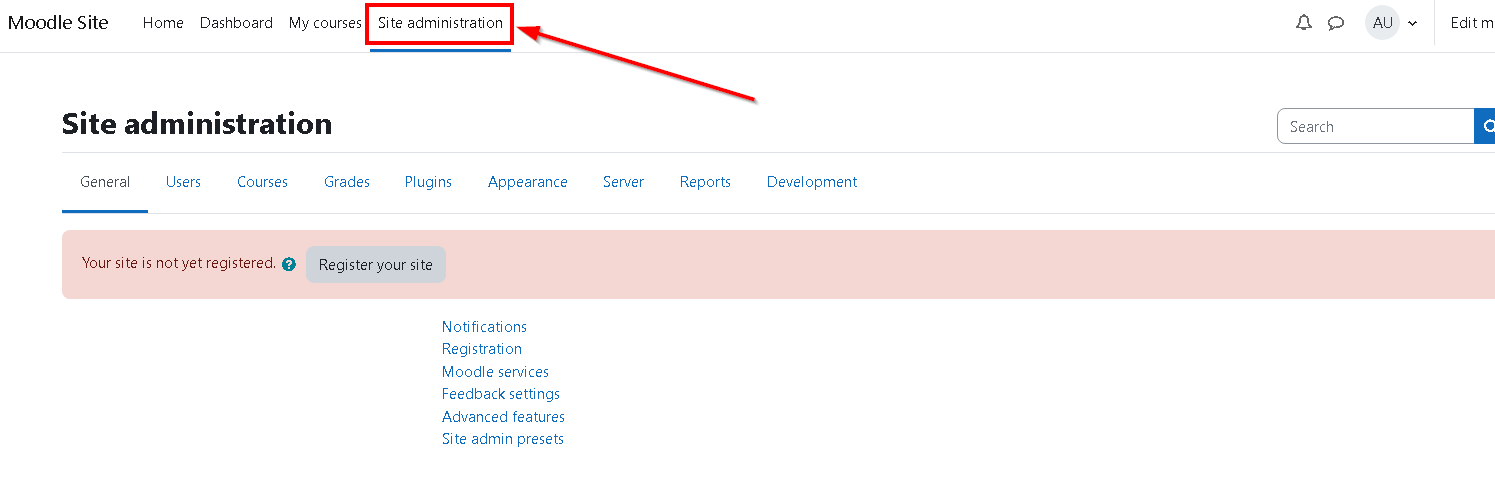Switch to the Grades tab
The image size is (1495, 481).
pos(347,182)
